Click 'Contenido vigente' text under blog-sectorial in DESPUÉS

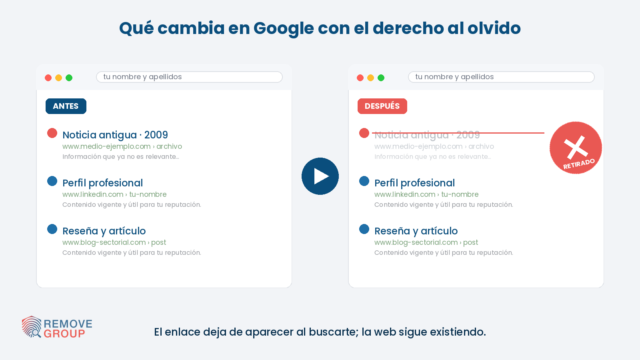point(444,253)
